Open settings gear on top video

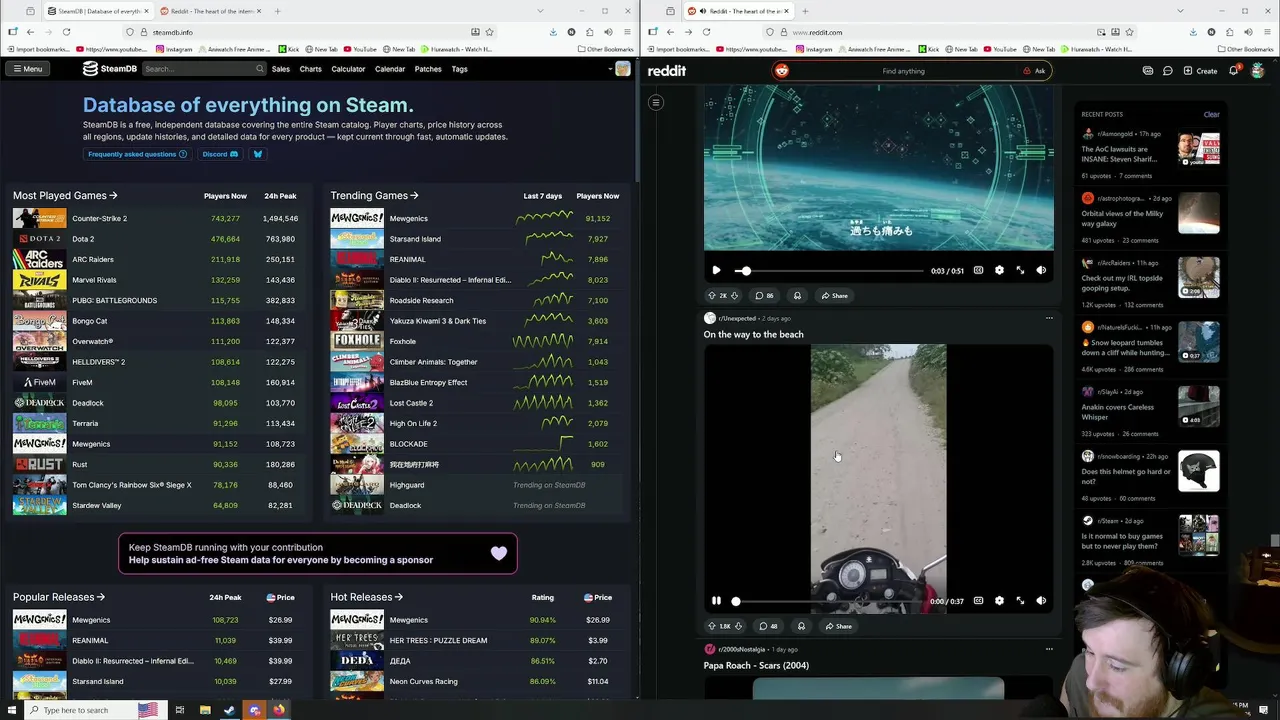click(x=999, y=270)
